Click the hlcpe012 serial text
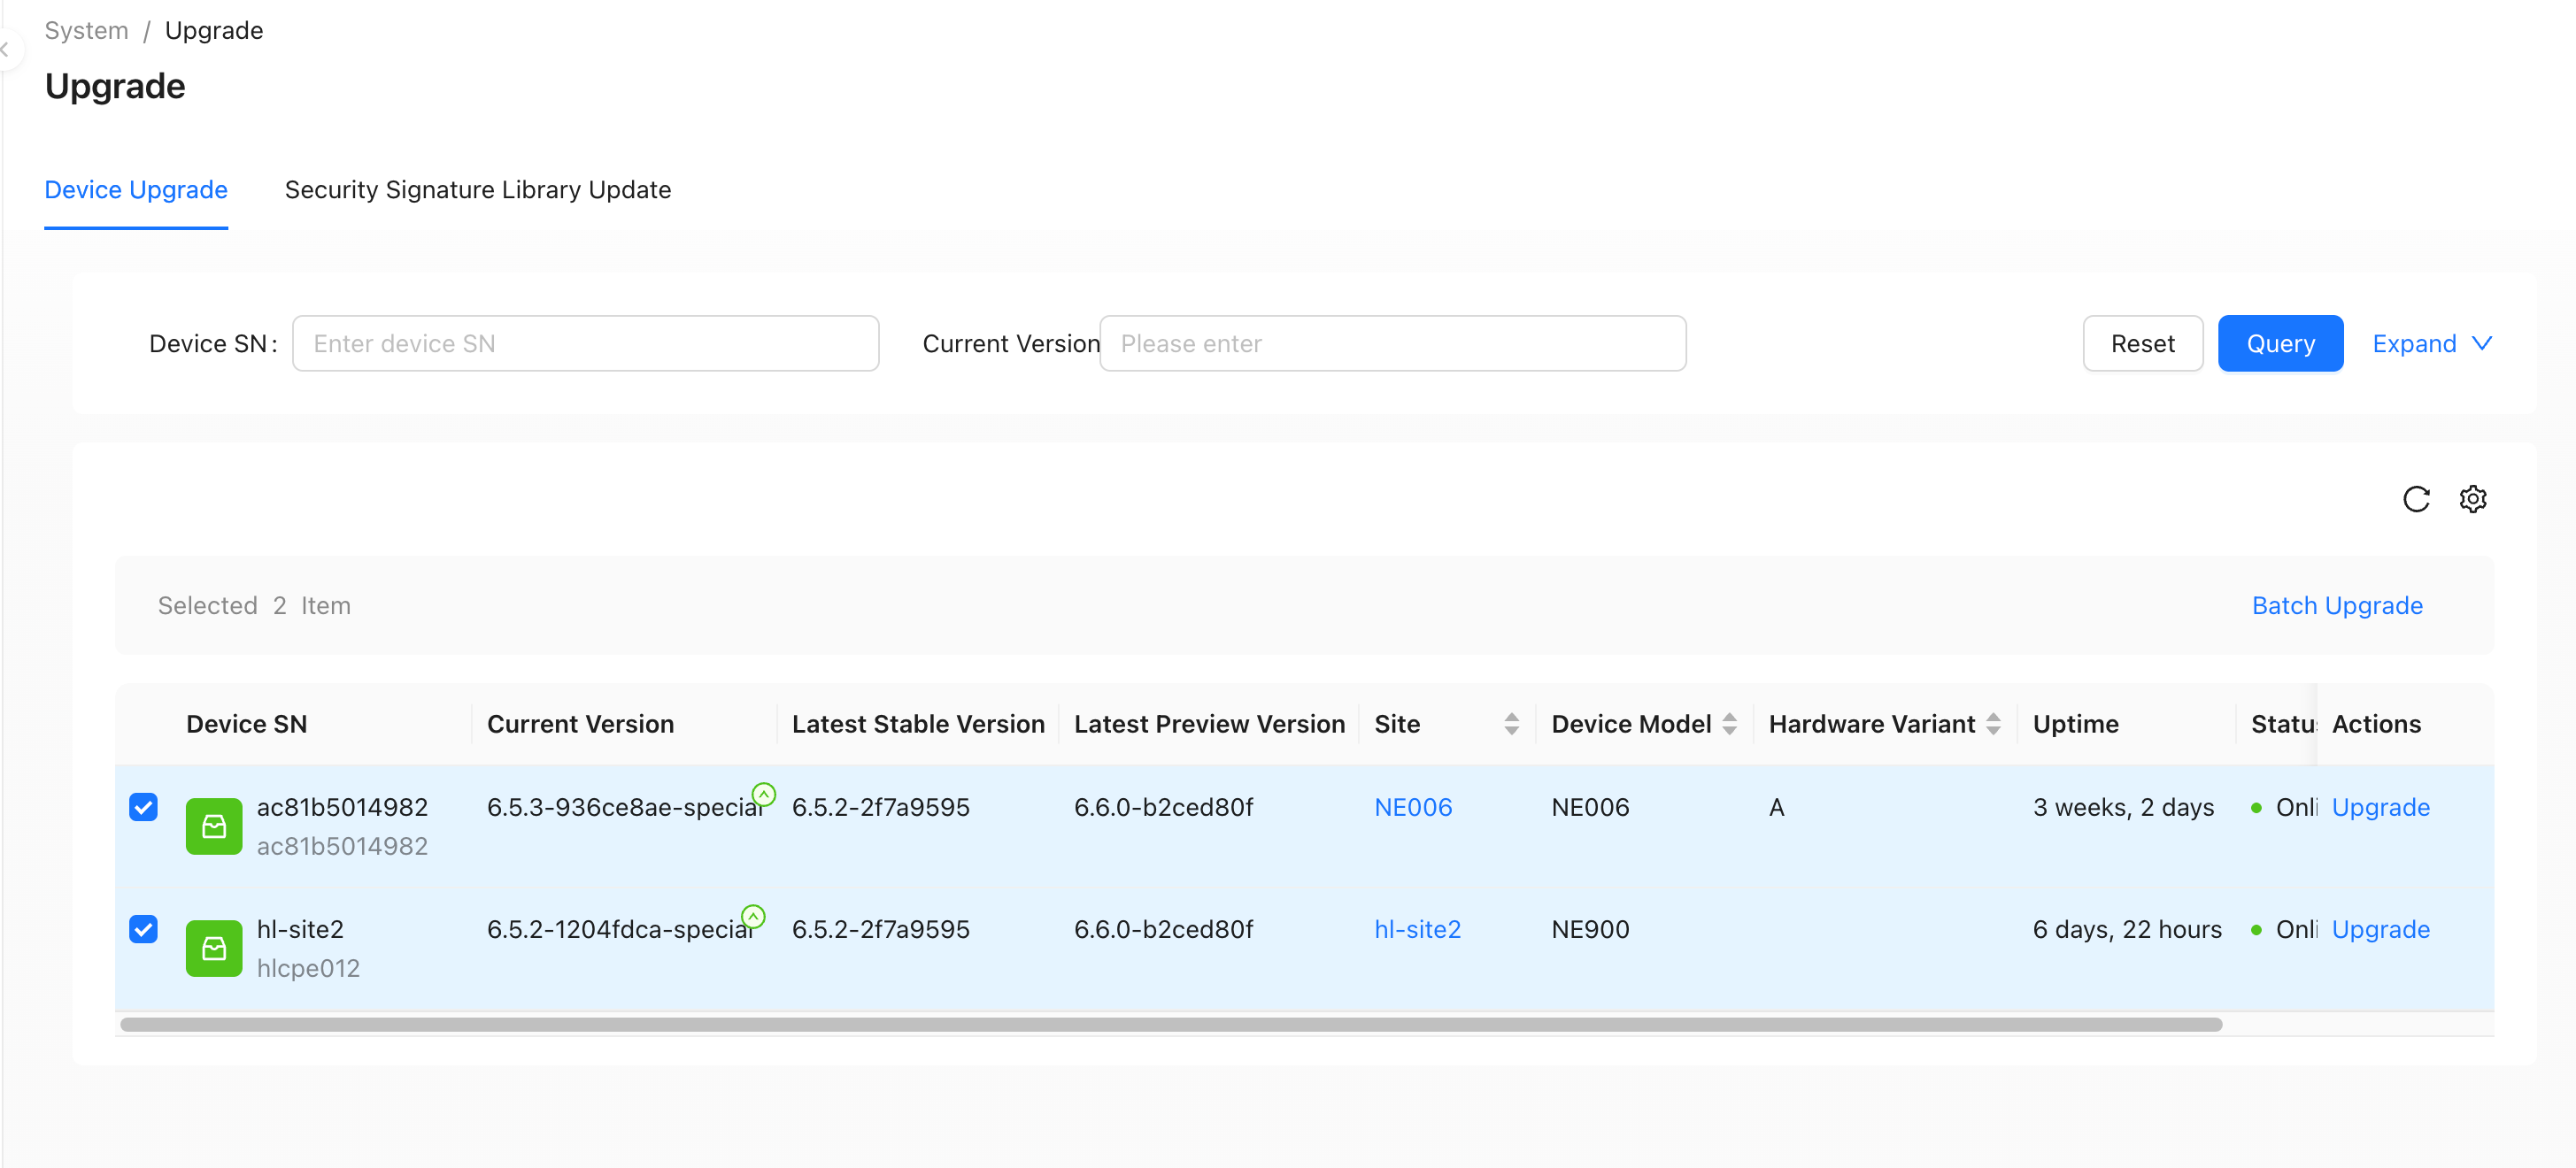 pyautogui.click(x=308, y=968)
